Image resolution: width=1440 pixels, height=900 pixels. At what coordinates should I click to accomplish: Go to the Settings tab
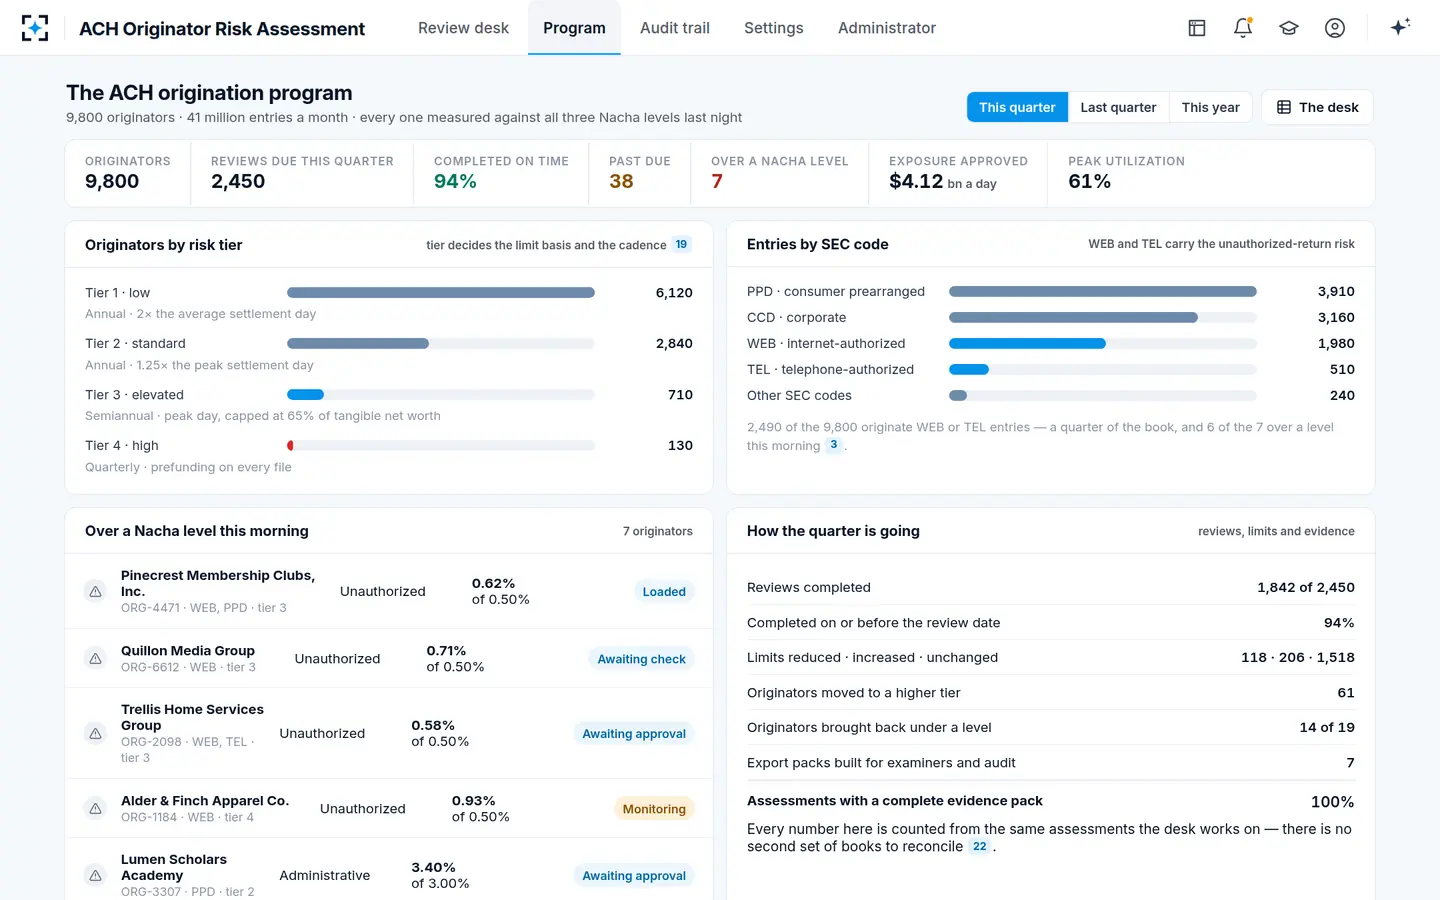coord(774,28)
